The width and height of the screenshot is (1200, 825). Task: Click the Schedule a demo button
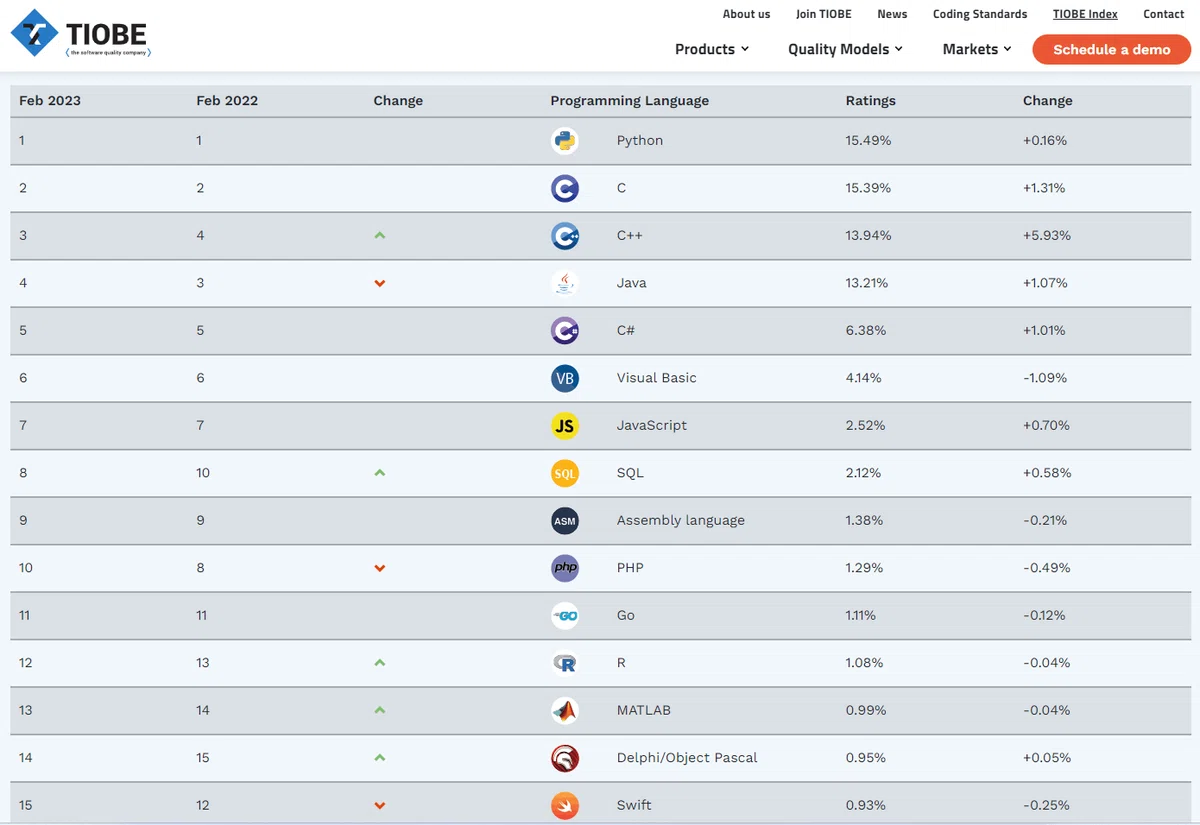(x=1112, y=49)
